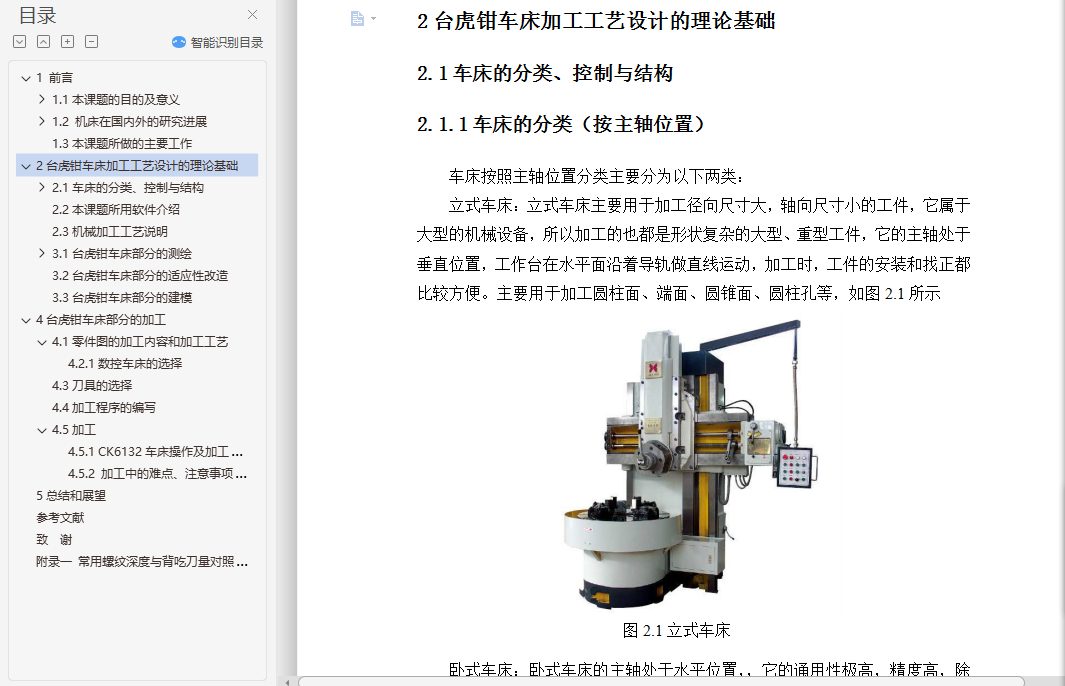Collapse the 4.5 加工 section

point(42,430)
